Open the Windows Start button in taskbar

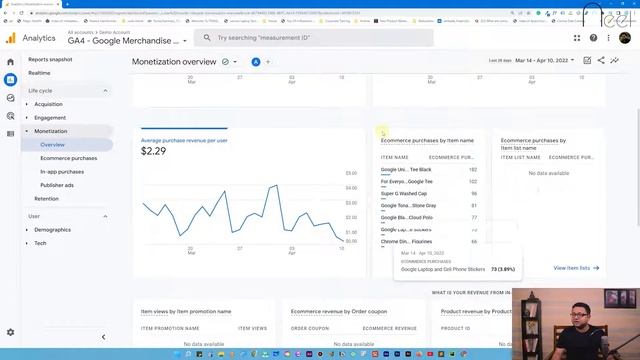point(177,354)
